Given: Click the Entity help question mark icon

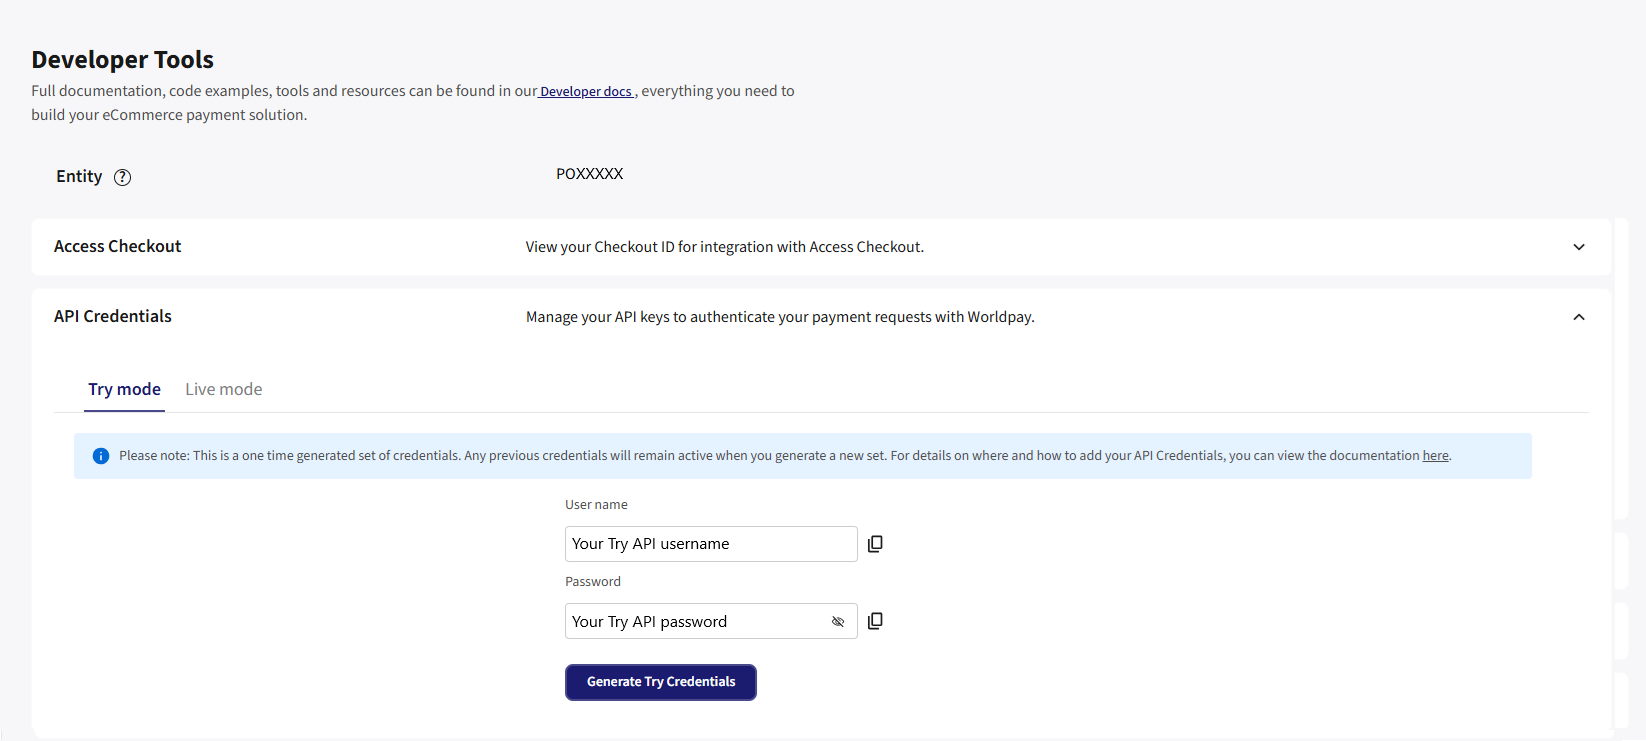Looking at the screenshot, I should tap(122, 177).
